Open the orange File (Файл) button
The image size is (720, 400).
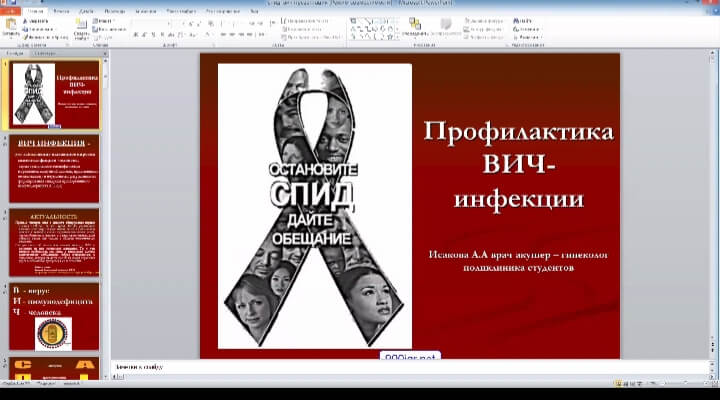pyautogui.click(x=10, y=9)
